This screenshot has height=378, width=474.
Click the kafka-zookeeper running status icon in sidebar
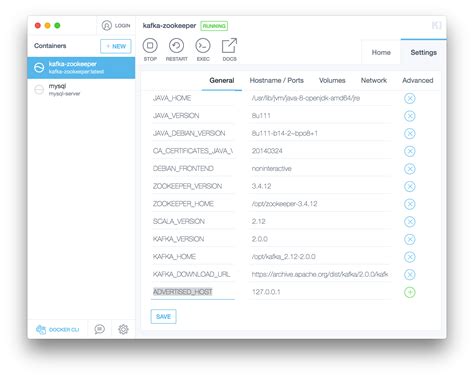39,67
